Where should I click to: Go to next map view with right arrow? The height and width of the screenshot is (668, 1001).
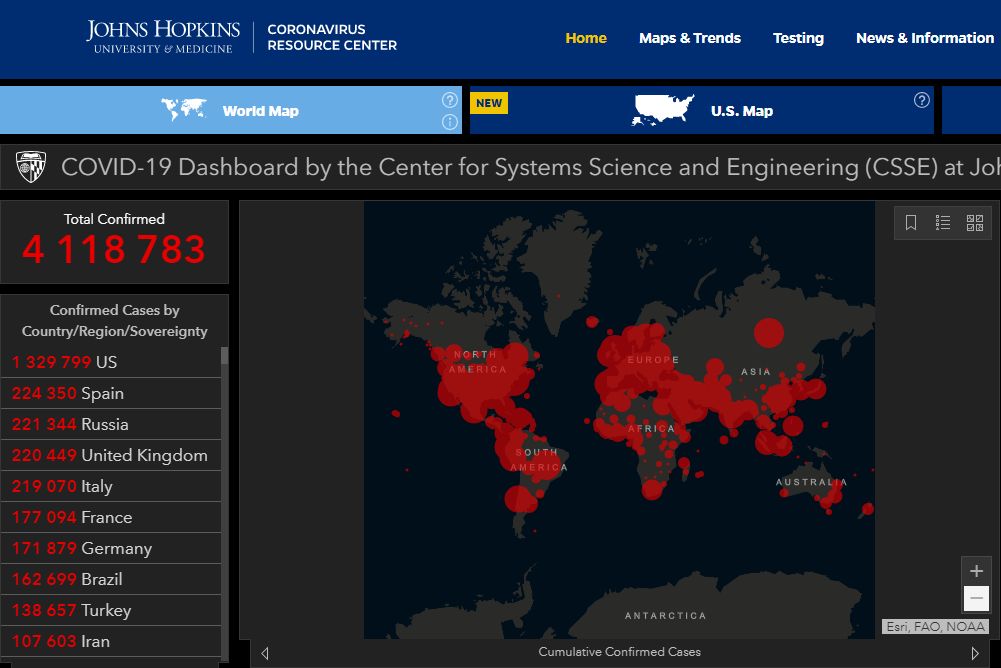[x=975, y=653]
